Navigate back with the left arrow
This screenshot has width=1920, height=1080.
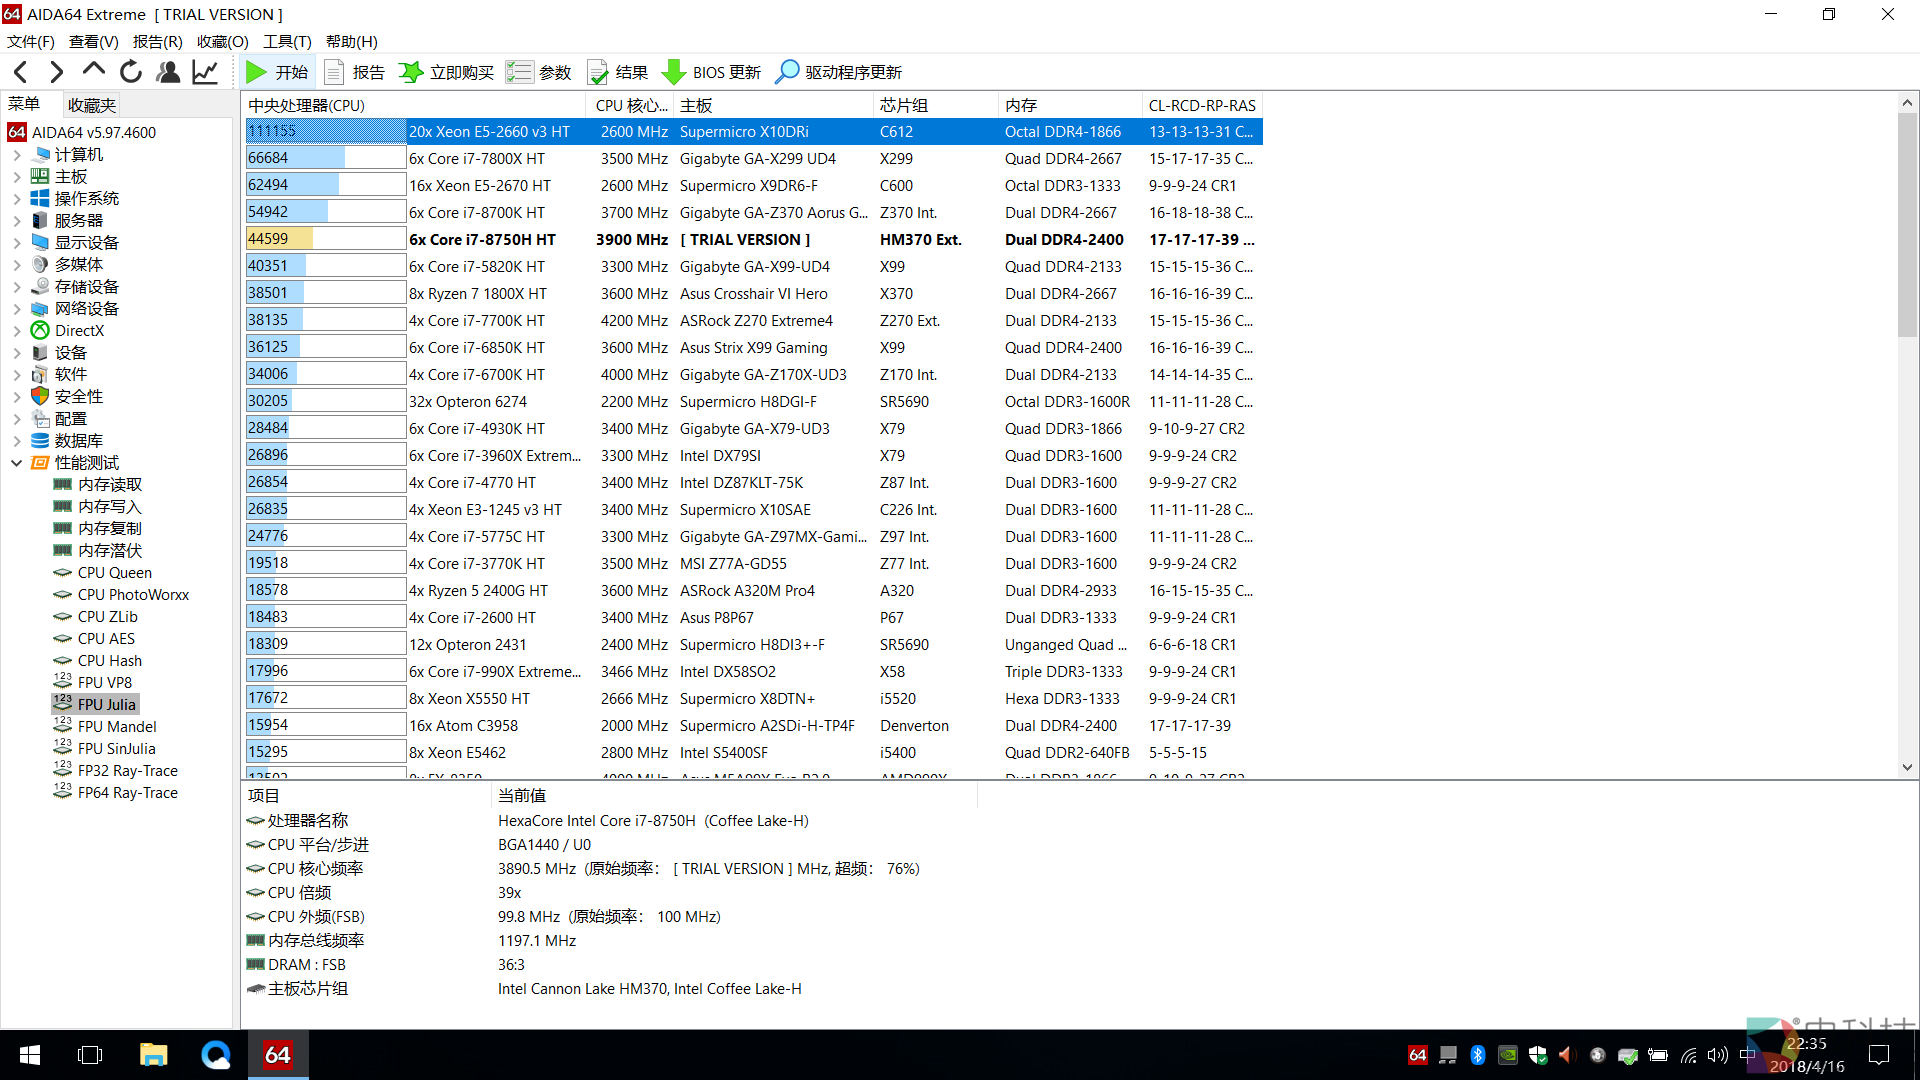(21, 72)
